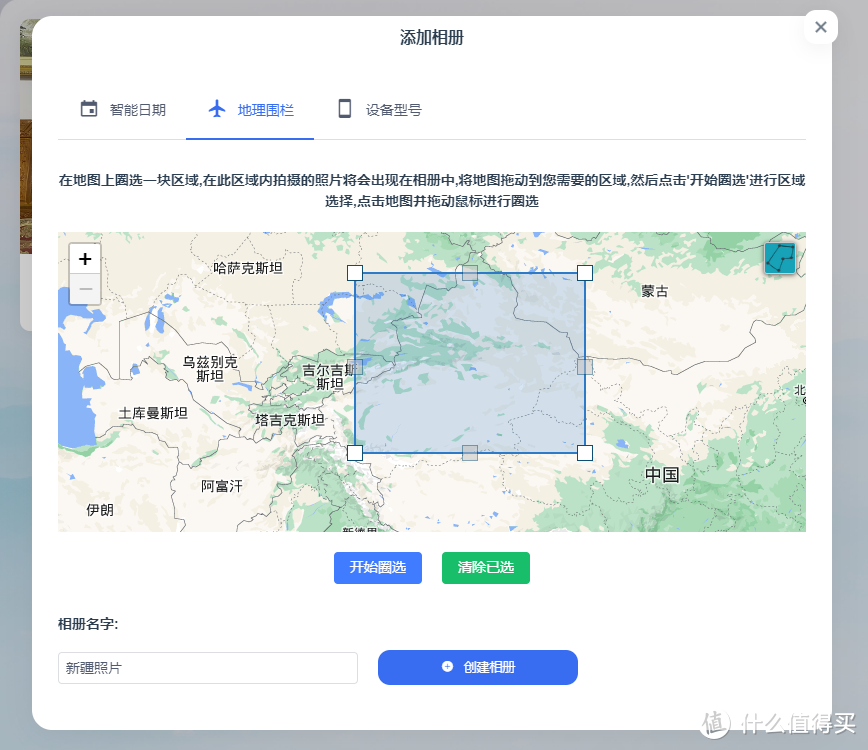Focus the 相册名字 input field

[208, 668]
